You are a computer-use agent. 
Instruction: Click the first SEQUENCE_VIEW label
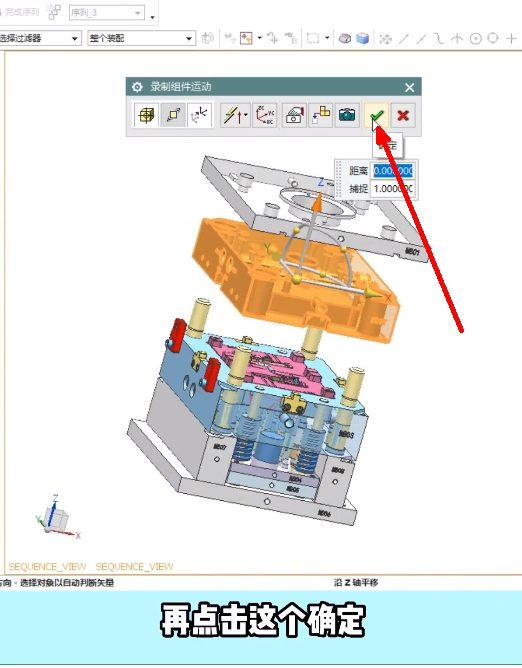tap(47, 567)
